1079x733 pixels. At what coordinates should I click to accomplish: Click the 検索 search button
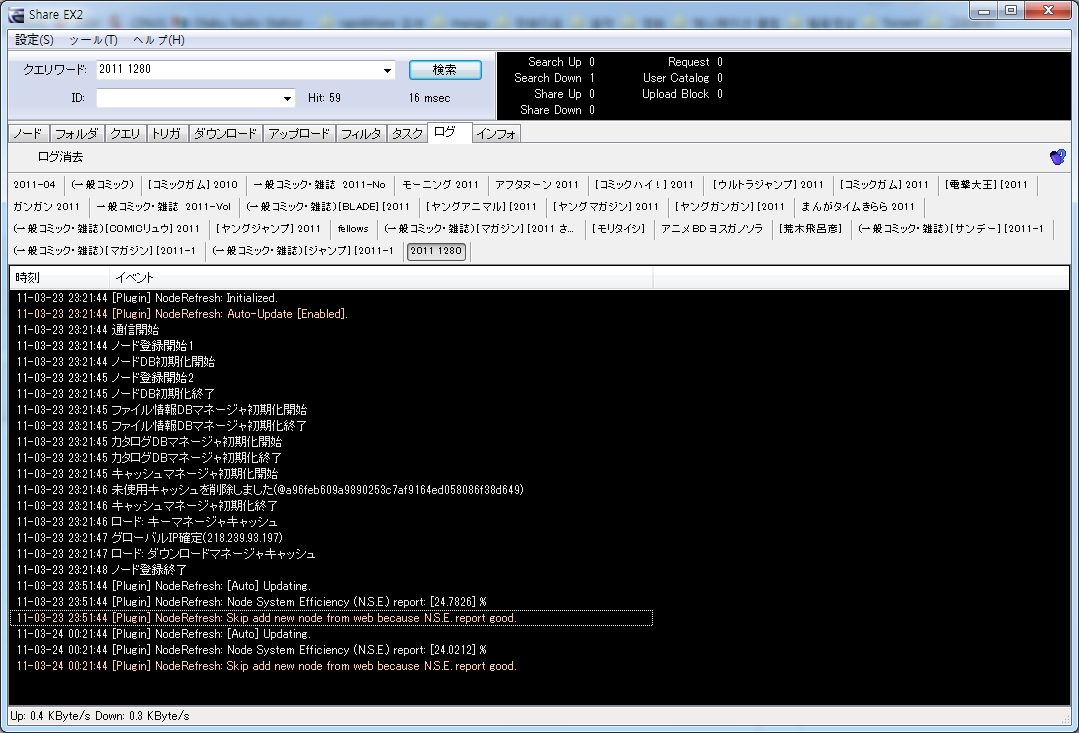(x=445, y=70)
